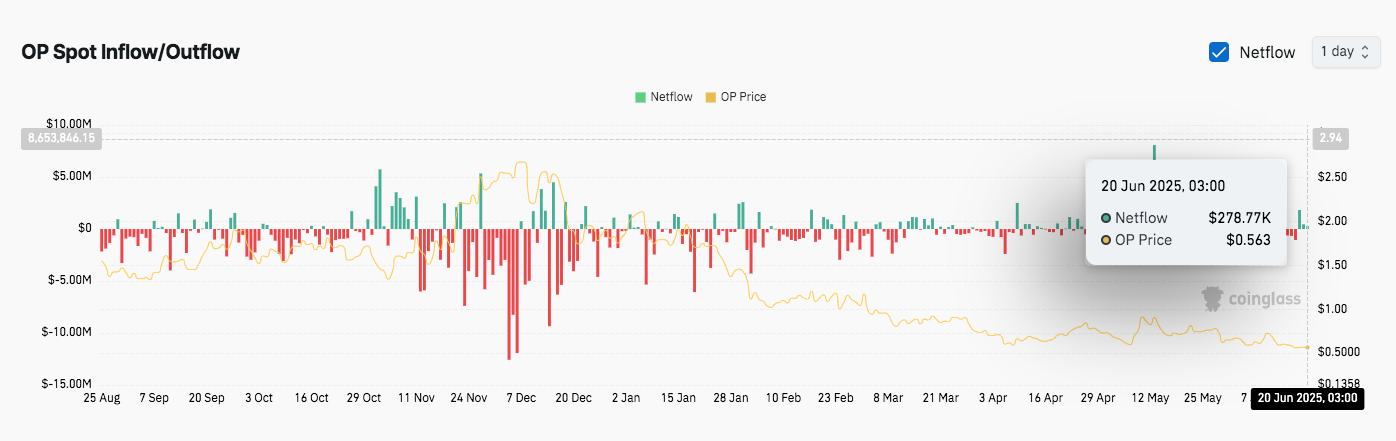Click the yellow OP Price dot in tooltip

(x=1106, y=240)
